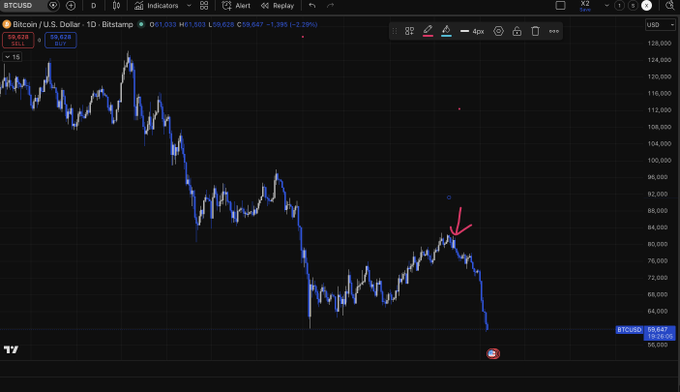Save the X2 chart layout
Image resolution: width=680 pixels, height=392 pixels.
click(585, 6)
